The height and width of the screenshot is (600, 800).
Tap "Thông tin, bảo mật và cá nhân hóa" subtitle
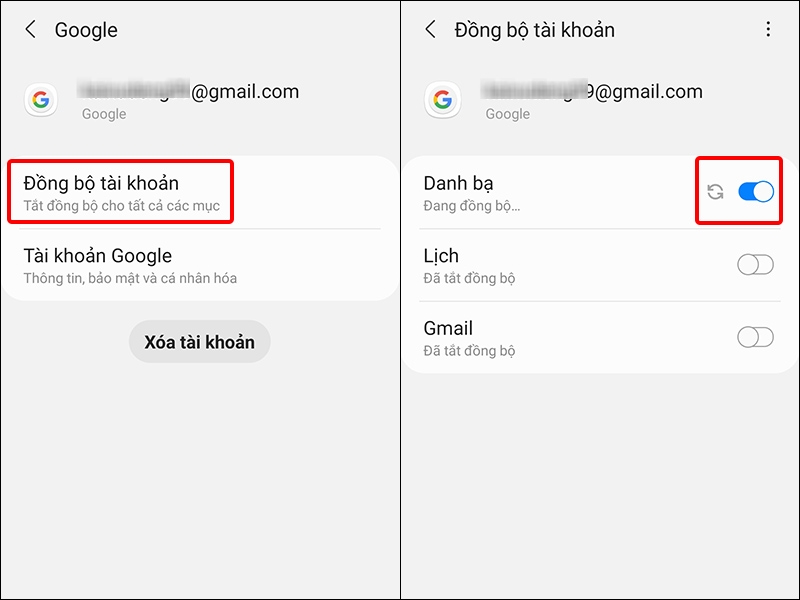click(x=130, y=278)
